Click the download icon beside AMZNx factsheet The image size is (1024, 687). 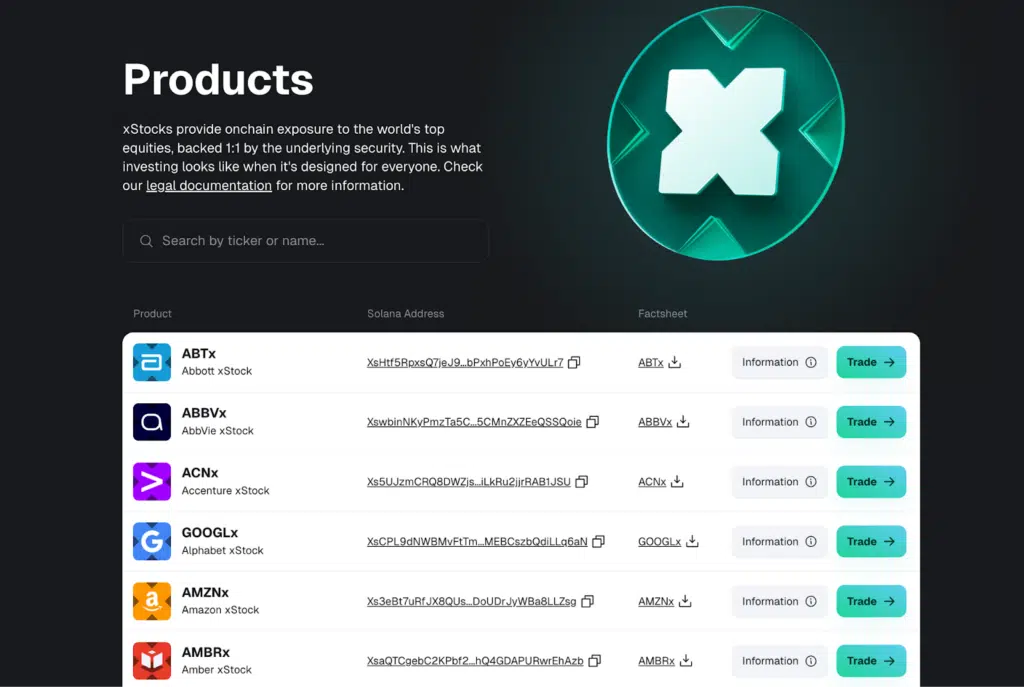[x=685, y=601]
